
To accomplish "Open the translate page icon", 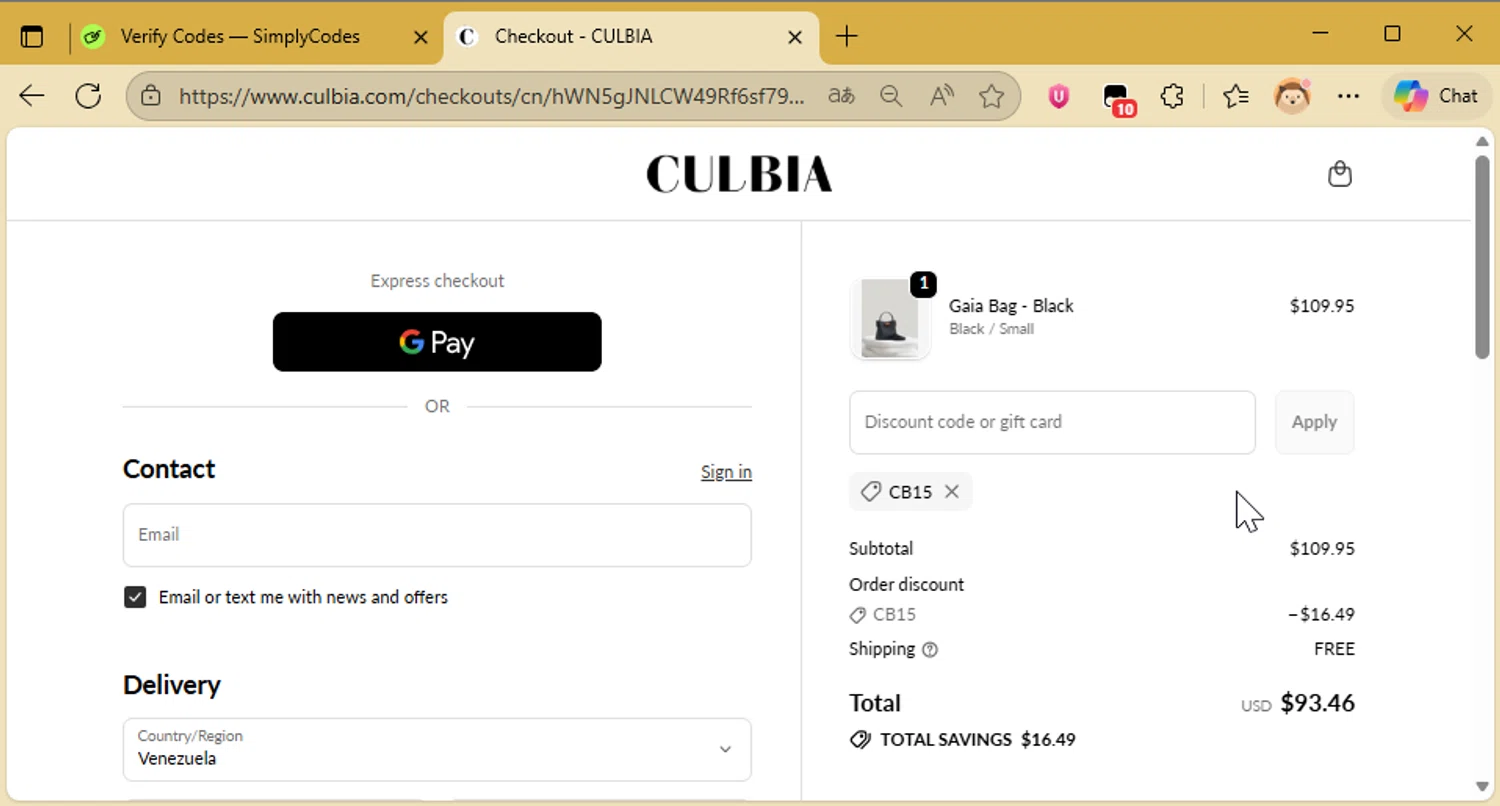I will click(x=842, y=96).
